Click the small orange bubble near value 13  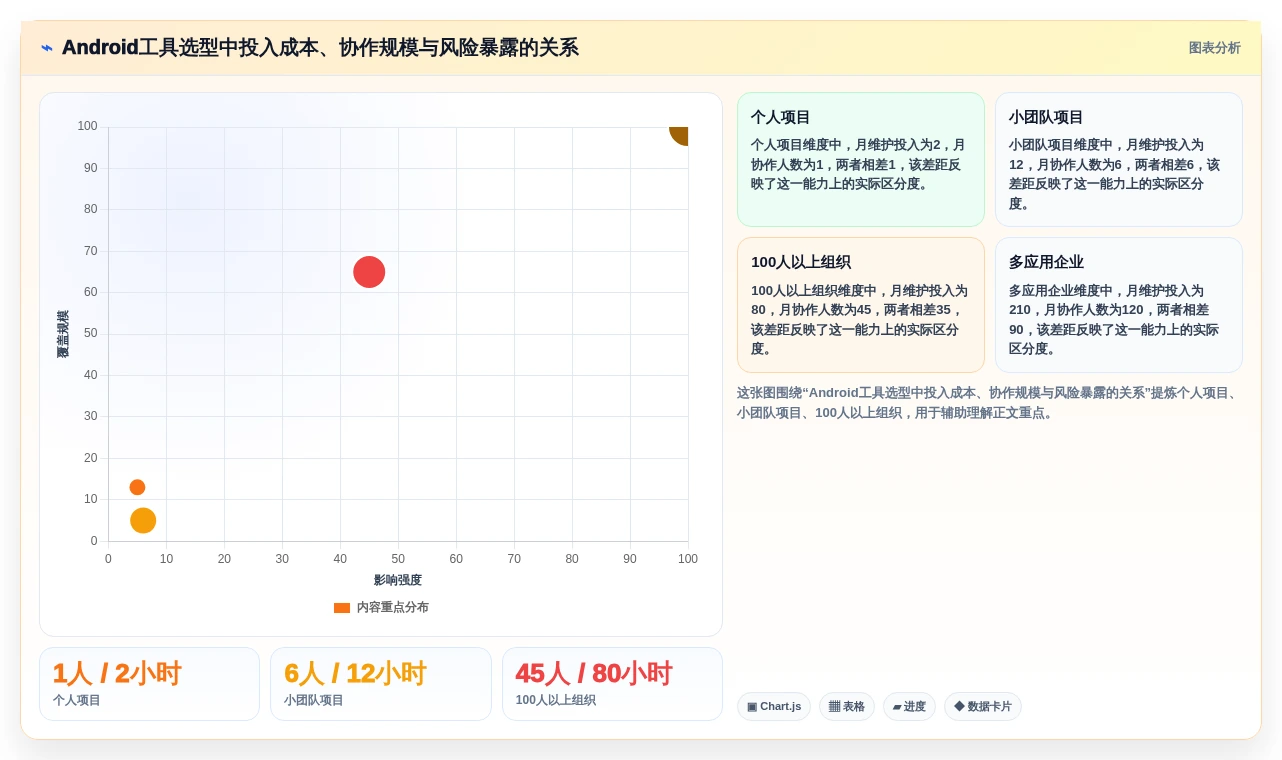[x=137, y=487]
